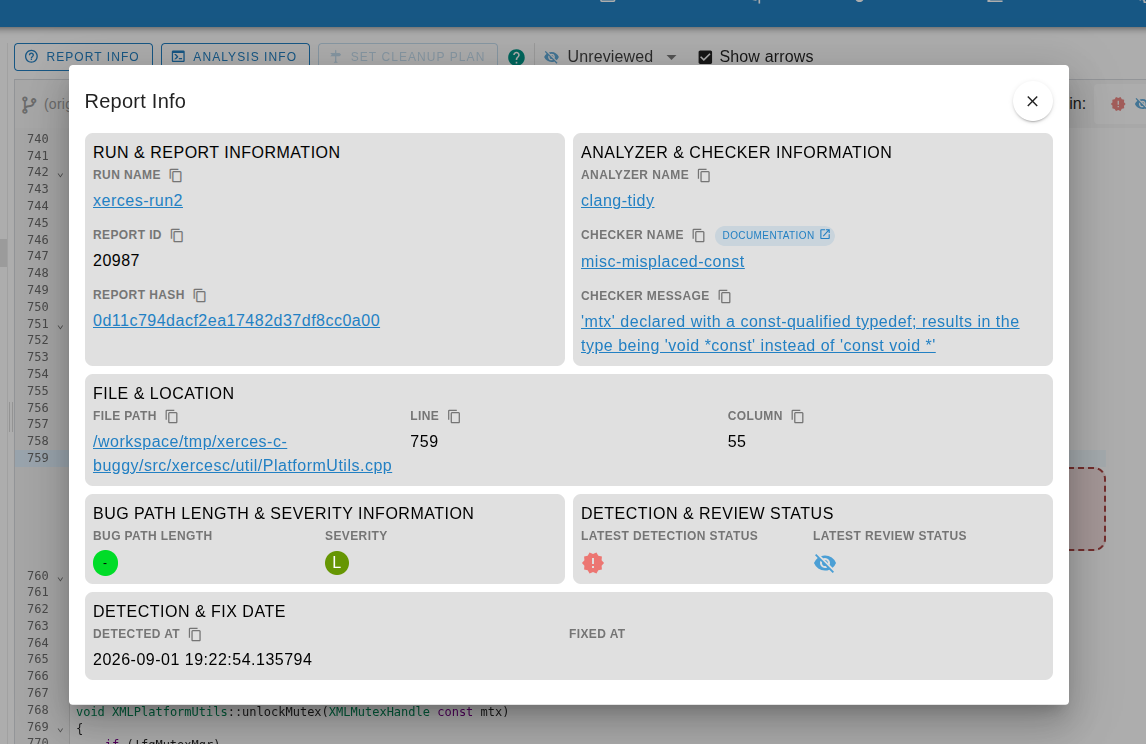Image resolution: width=1146 pixels, height=744 pixels.
Task: Click report ID value 20987
Action: (x=116, y=261)
